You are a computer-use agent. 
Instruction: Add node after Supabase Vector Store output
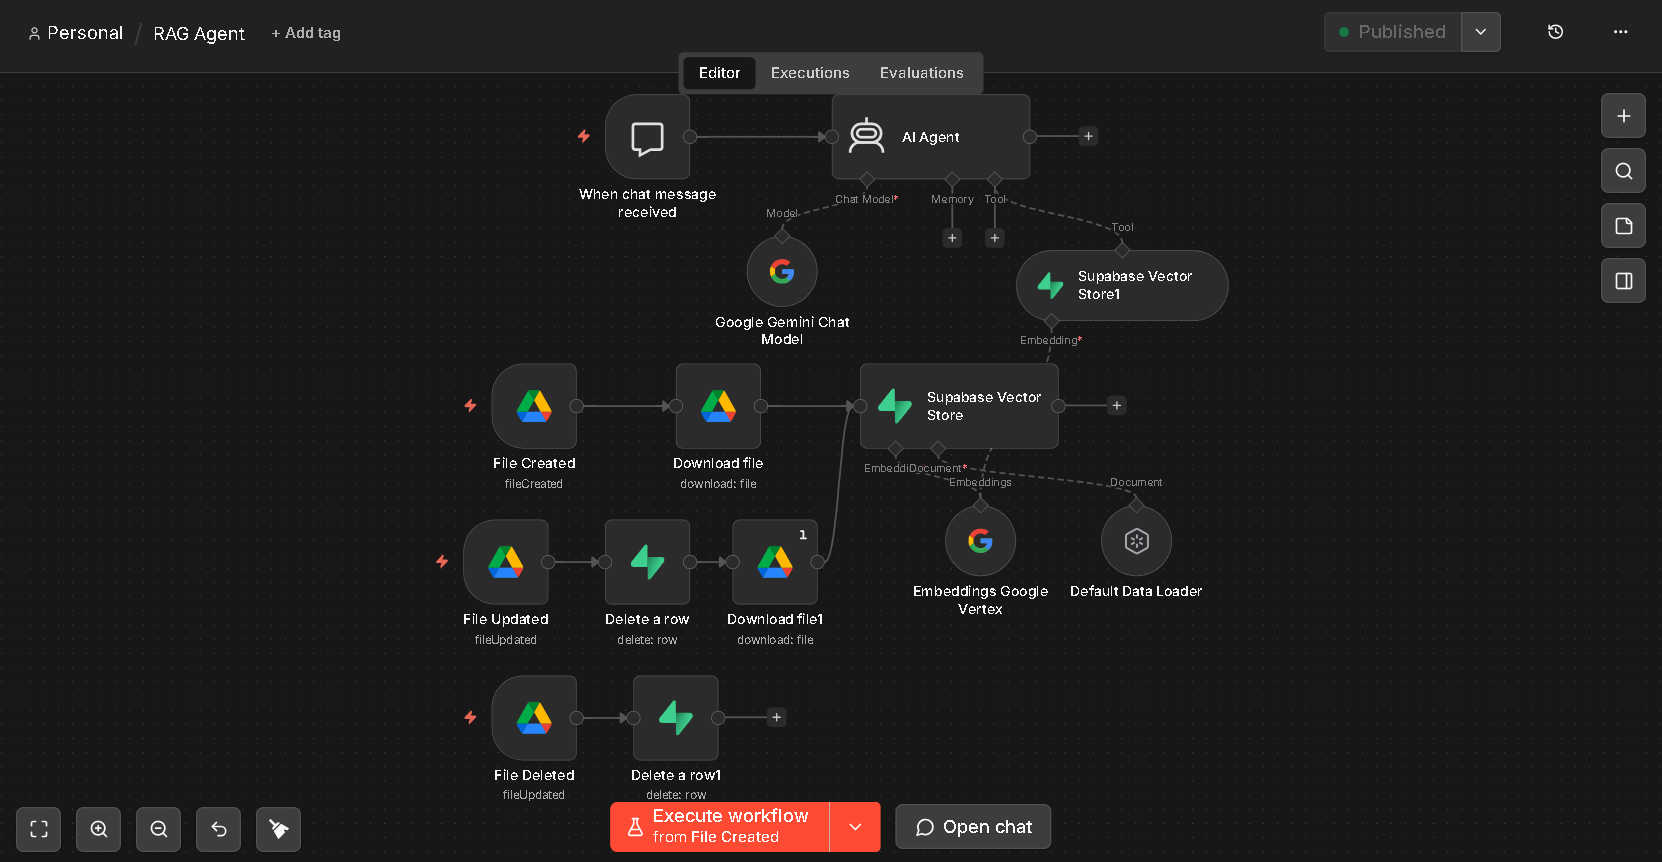pos(1117,405)
